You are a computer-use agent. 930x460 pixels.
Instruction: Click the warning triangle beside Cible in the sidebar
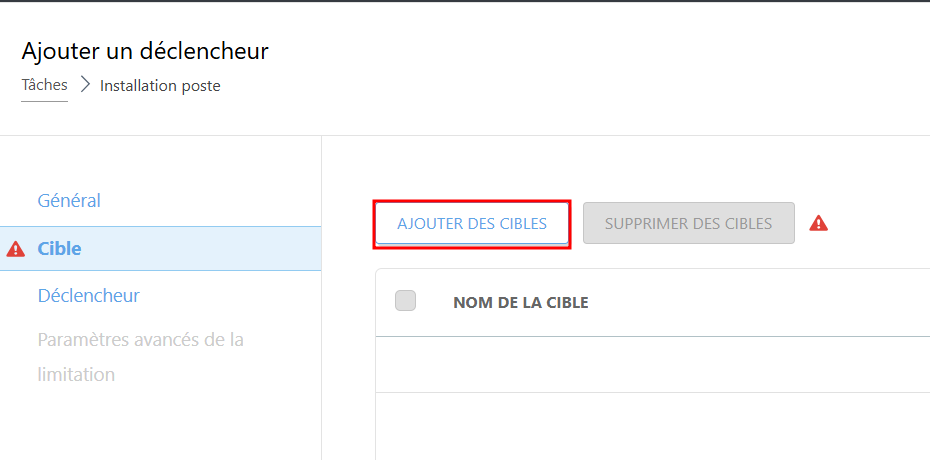point(15,250)
